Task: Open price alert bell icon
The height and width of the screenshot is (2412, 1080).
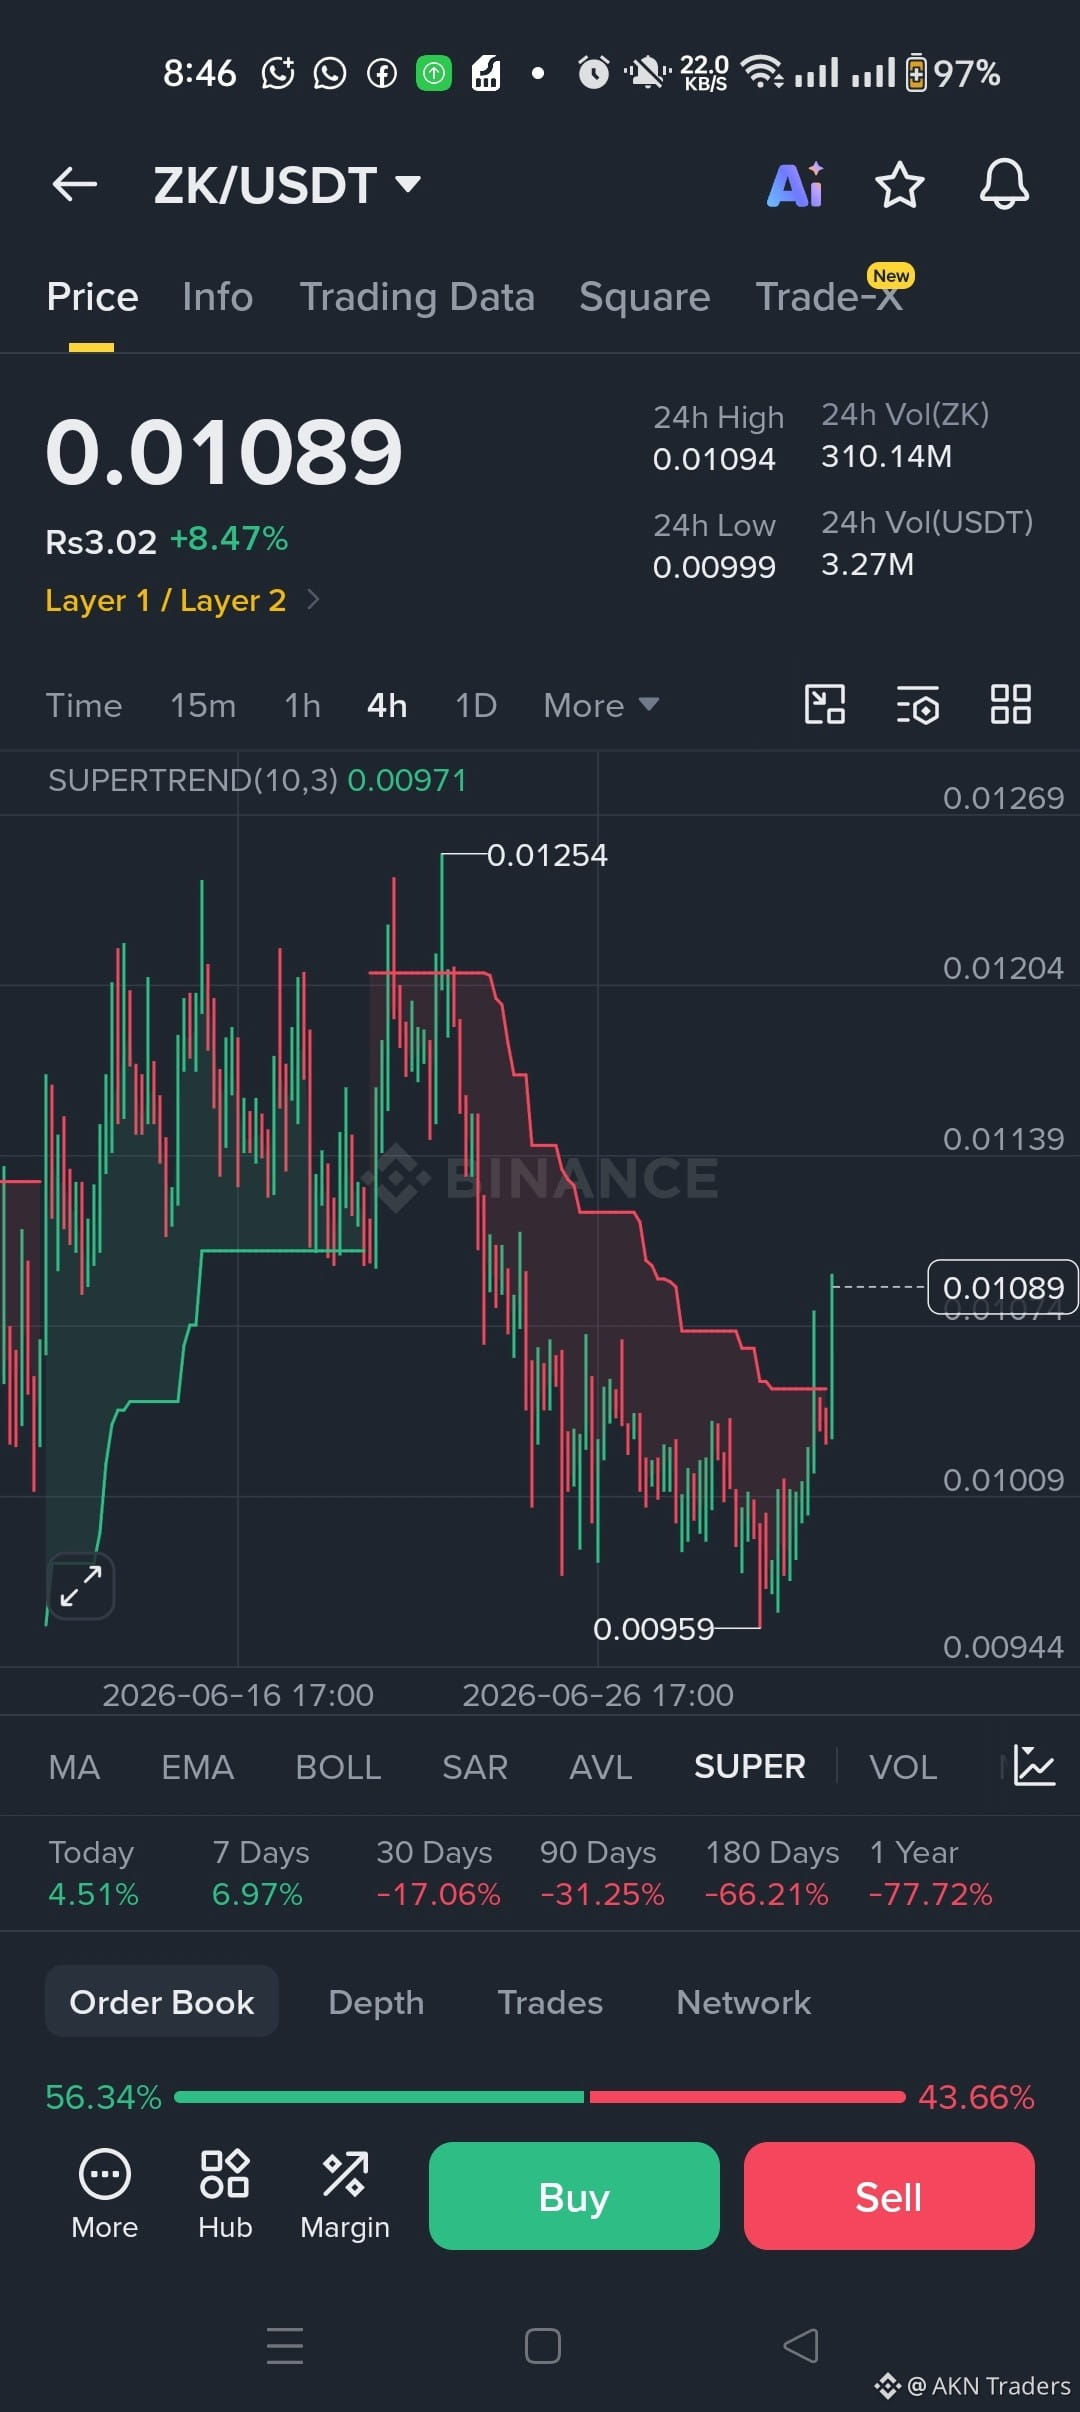Action: pos(1004,184)
